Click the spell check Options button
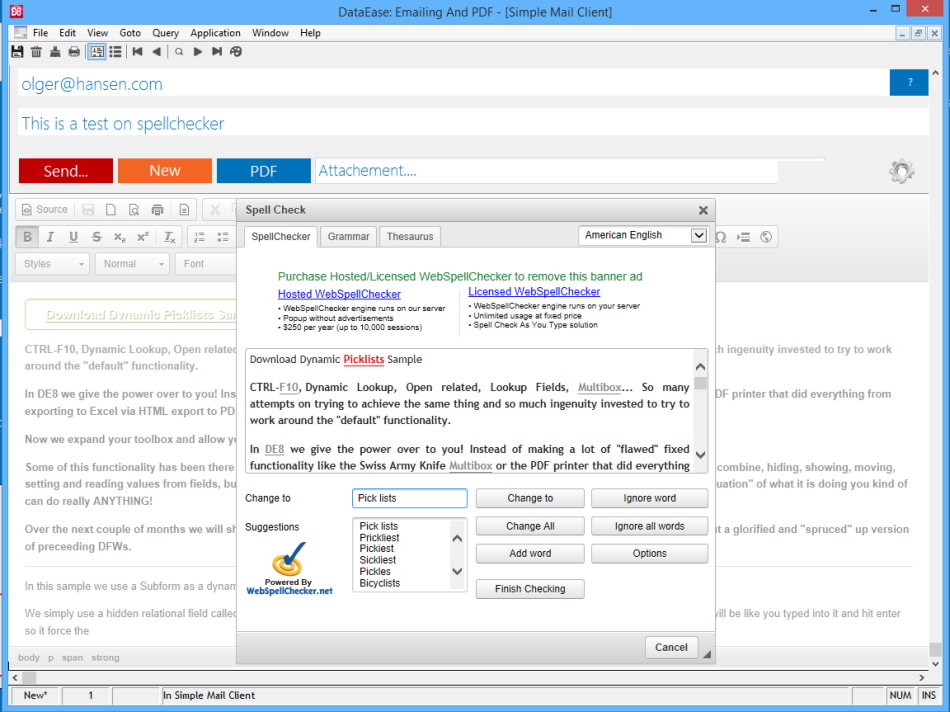Image resolution: width=950 pixels, height=712 pixels. 649,553
